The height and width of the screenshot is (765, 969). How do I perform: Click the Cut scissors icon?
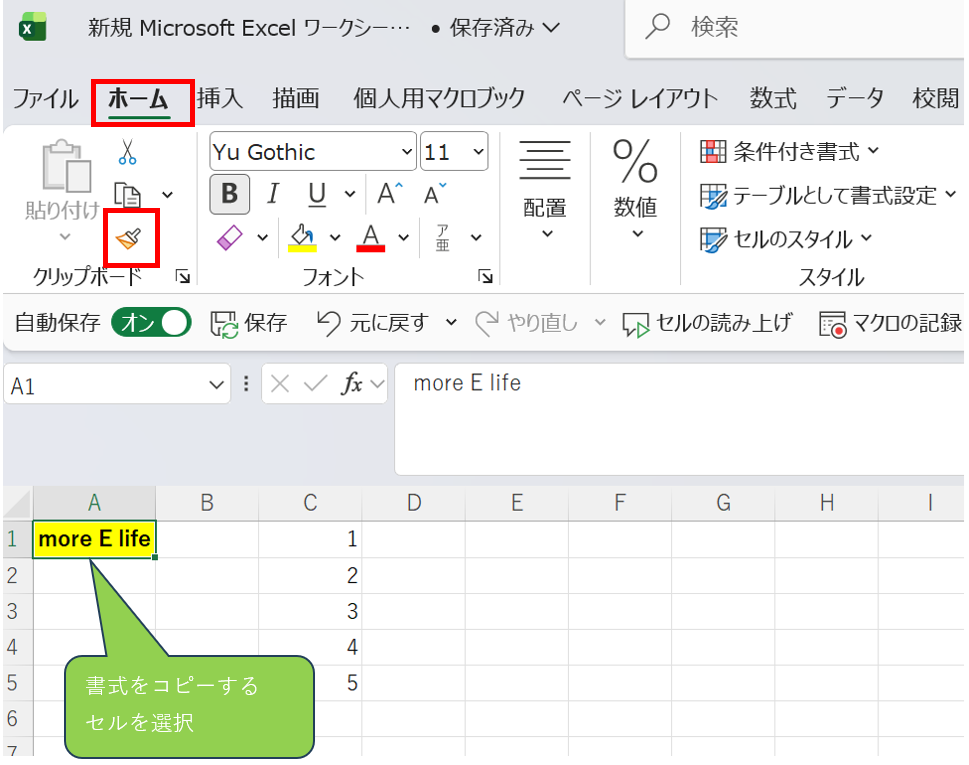127,153
